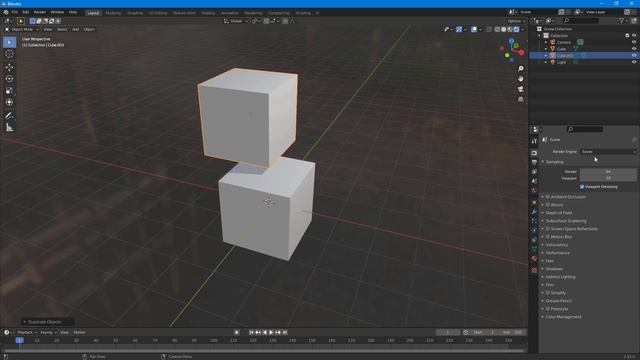The image size is (640, 360).
Task: Open the Tool properties tab
Action: tap(534, 141)
